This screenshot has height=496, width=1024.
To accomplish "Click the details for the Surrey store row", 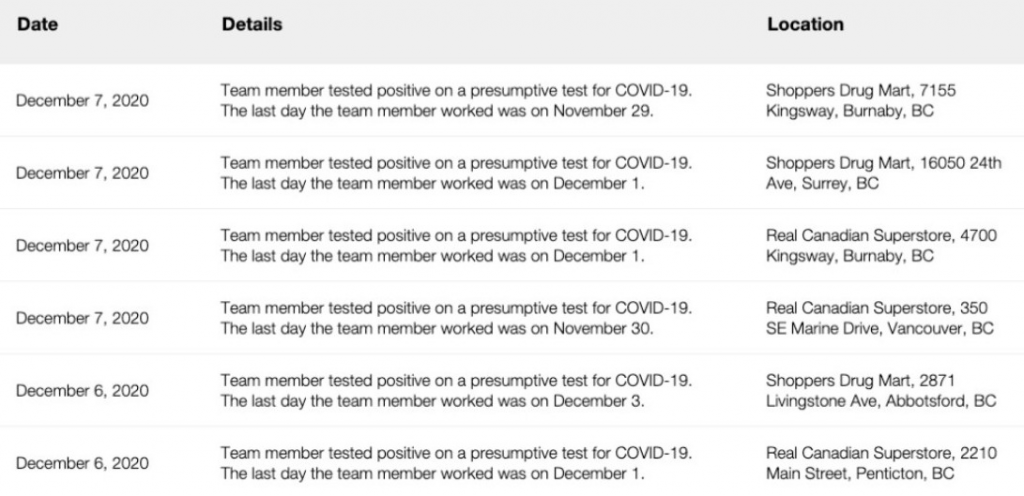I will point(456,173).
